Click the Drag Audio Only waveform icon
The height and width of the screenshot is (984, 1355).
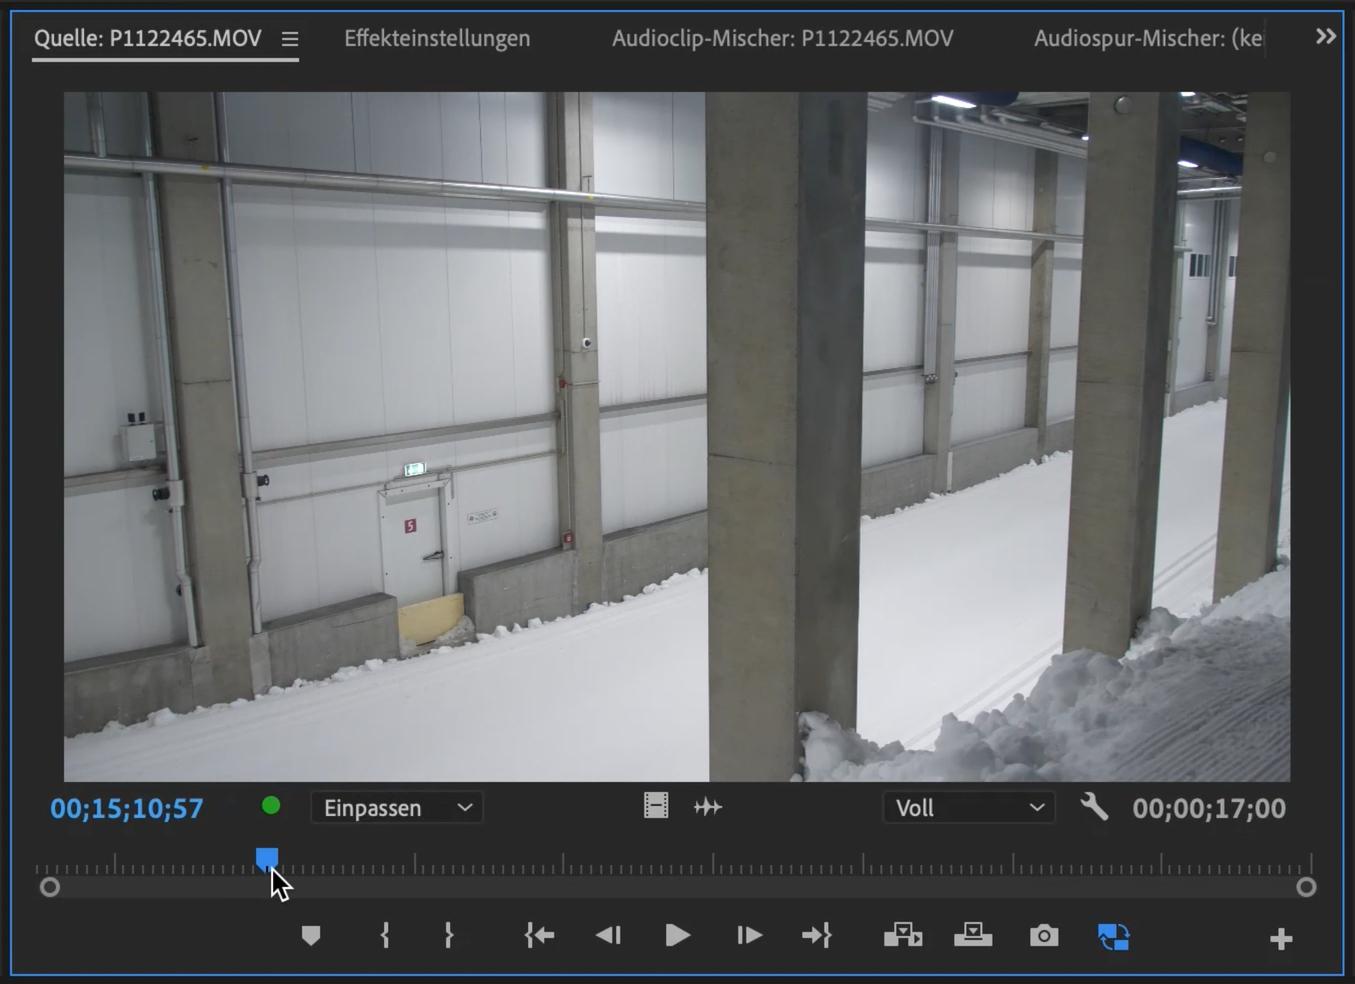click(x=708, y=807)
